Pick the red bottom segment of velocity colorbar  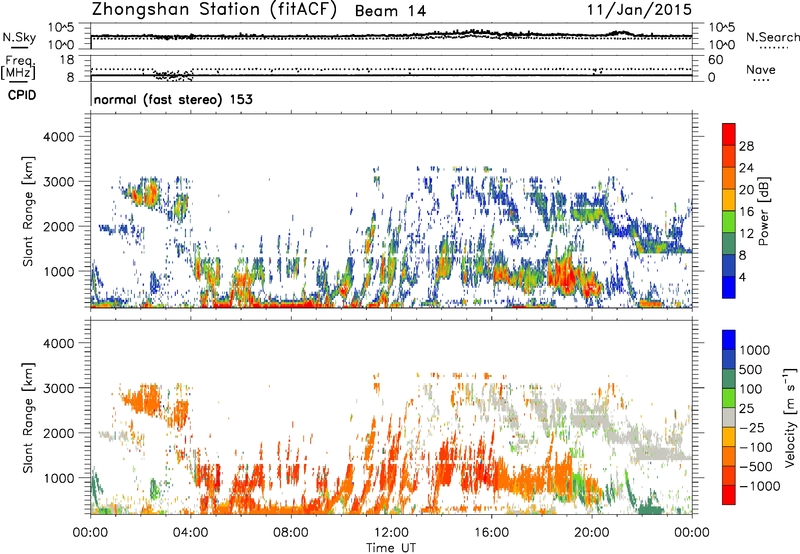729,495
